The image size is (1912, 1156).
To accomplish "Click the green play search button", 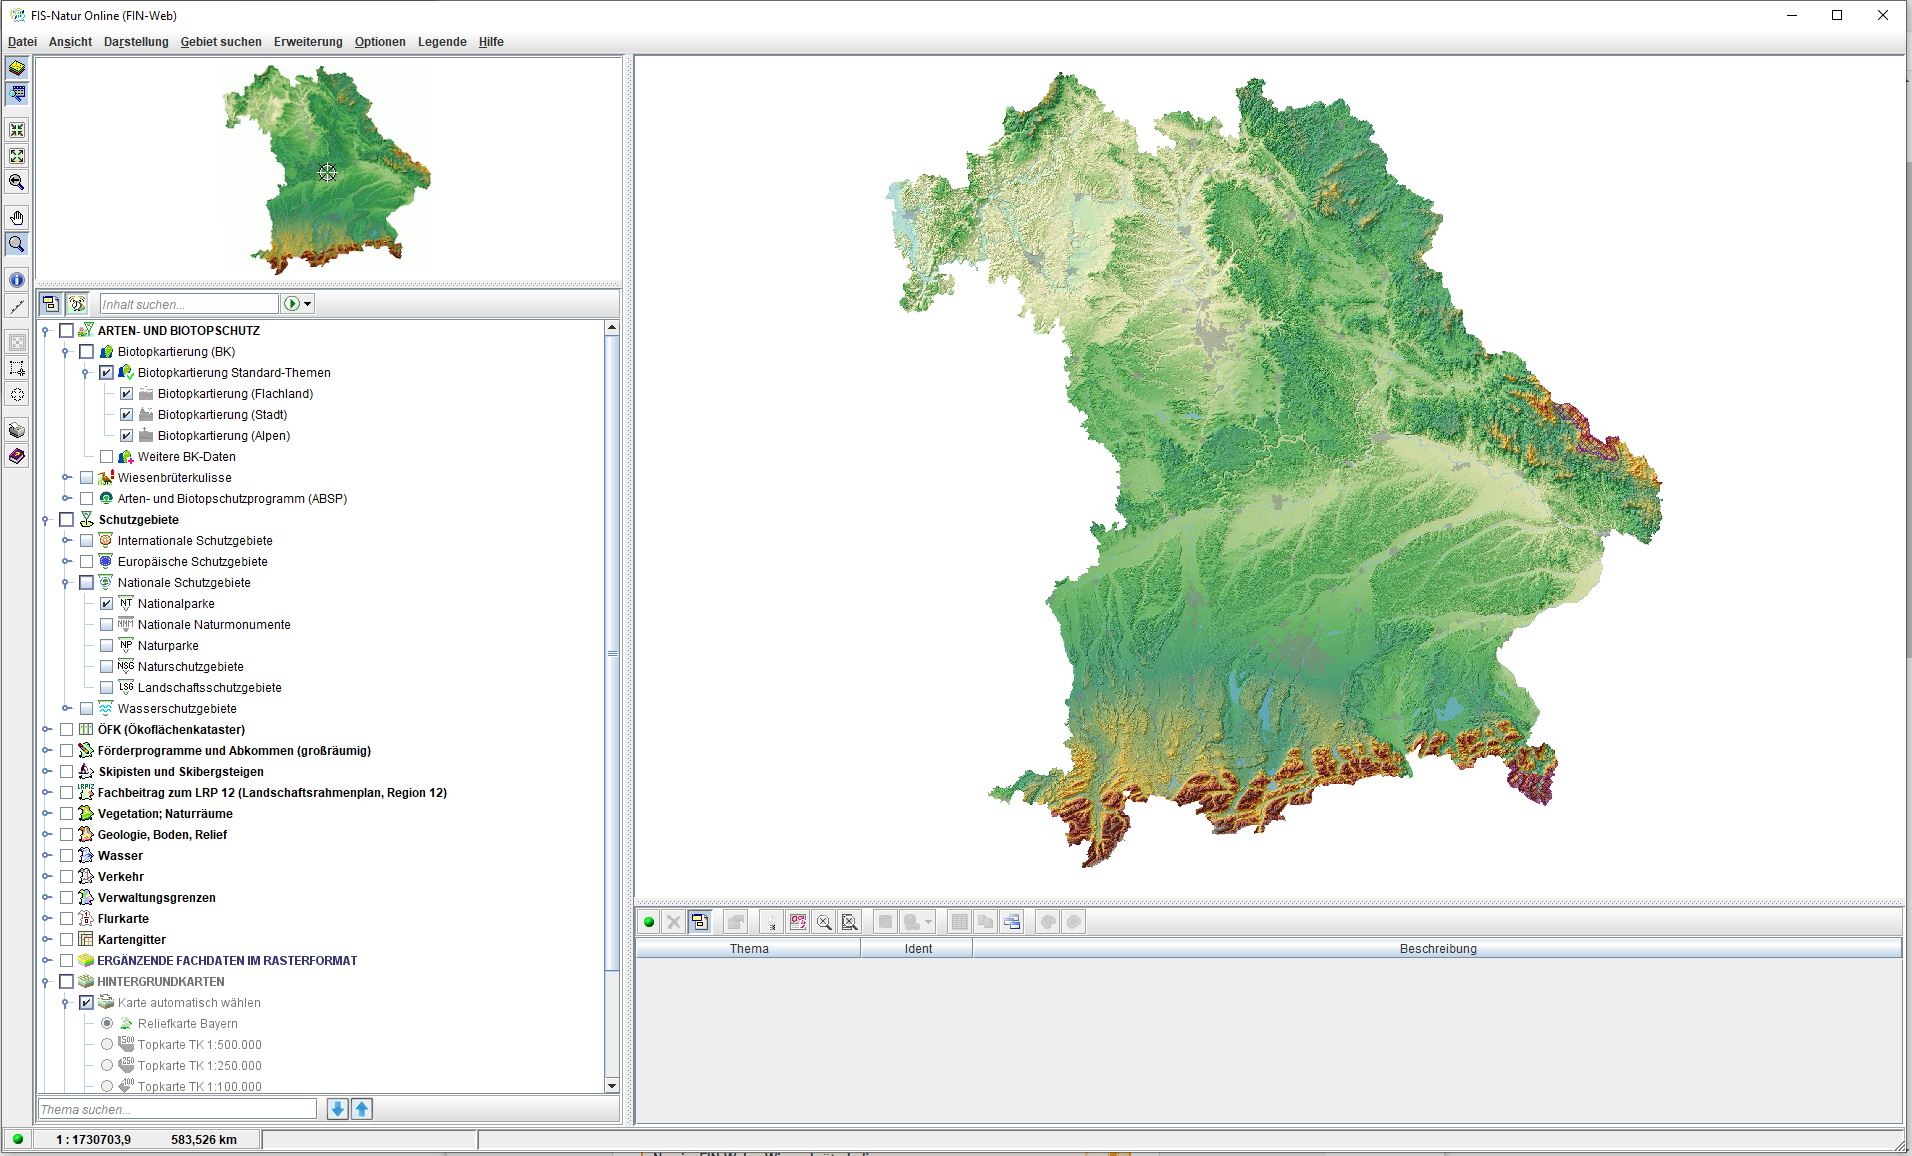I will (x=292, y=304).
